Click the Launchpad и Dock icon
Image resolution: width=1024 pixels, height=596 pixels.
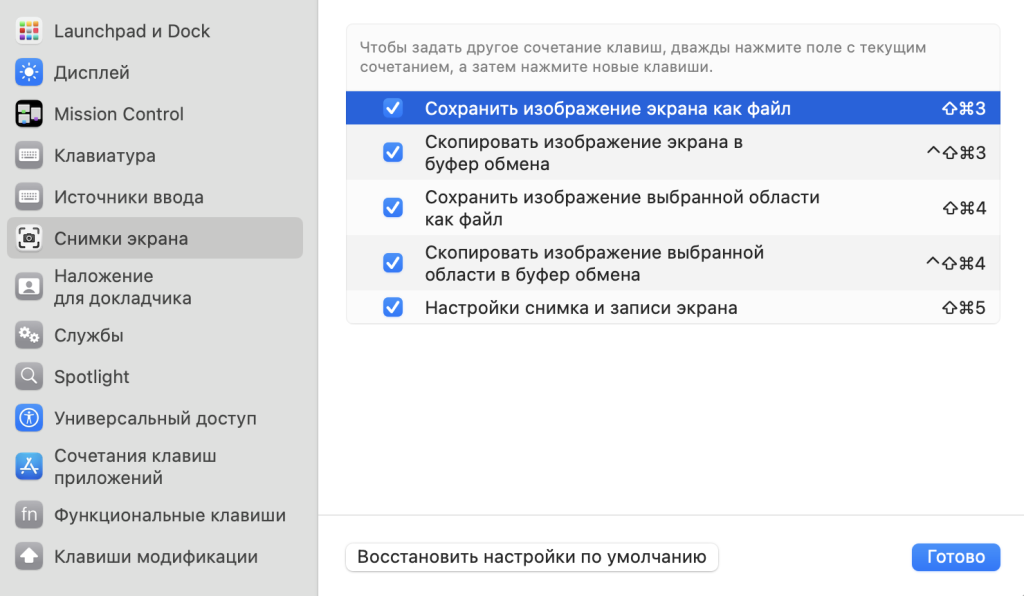coord(28,30)
